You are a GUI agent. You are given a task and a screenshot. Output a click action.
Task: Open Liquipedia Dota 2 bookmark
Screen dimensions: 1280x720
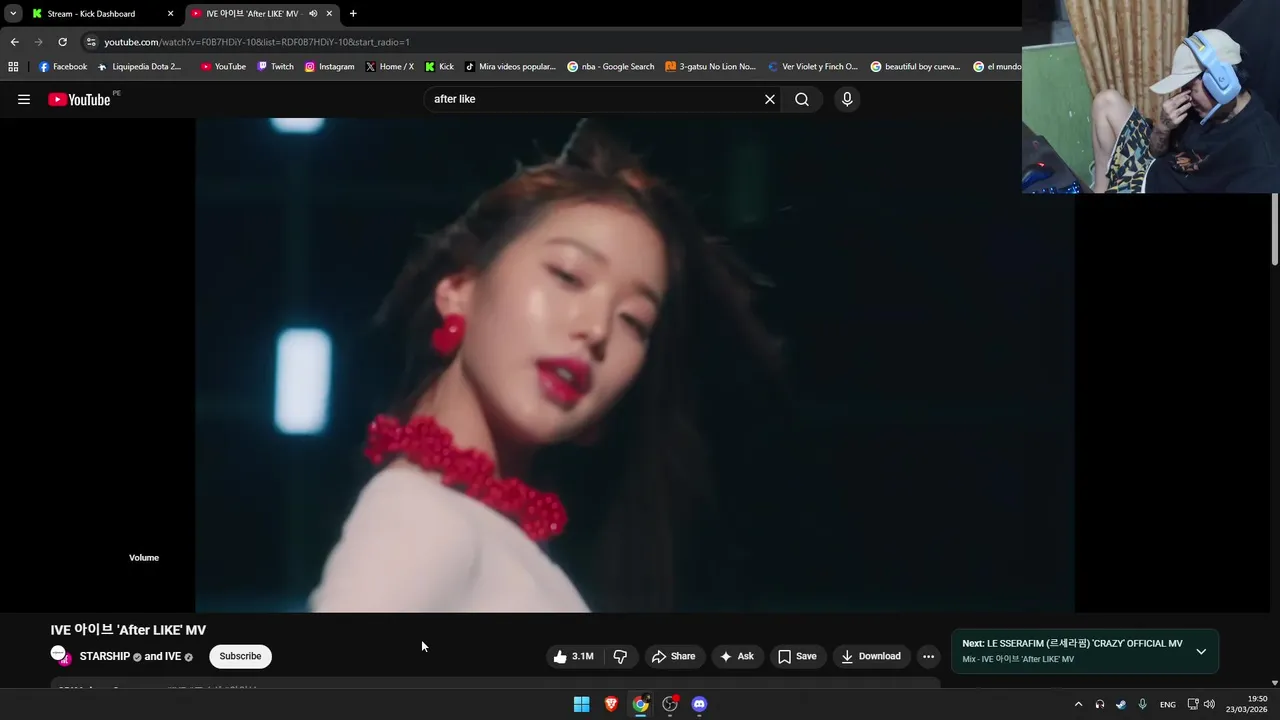[x=140, y=67]
